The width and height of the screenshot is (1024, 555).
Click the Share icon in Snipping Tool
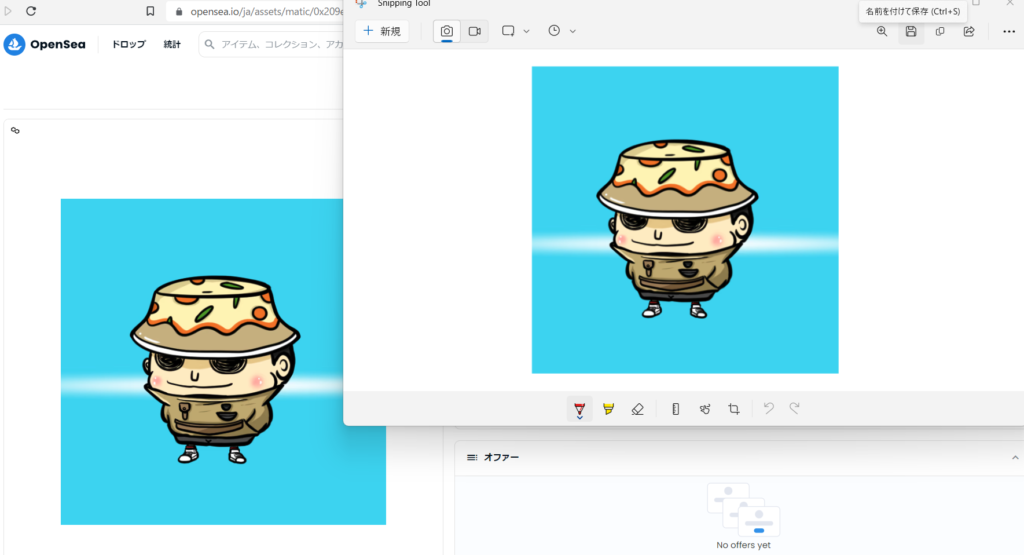969,31
